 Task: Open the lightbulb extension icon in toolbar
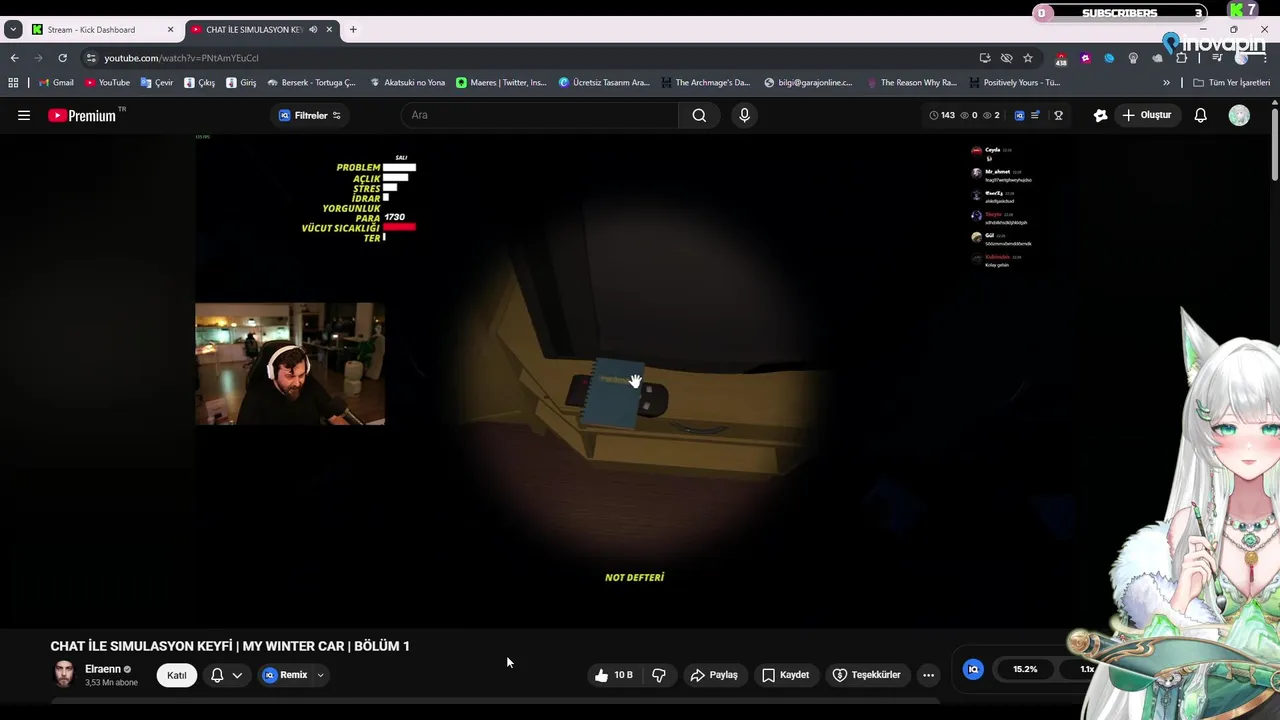pos(1133,58)
